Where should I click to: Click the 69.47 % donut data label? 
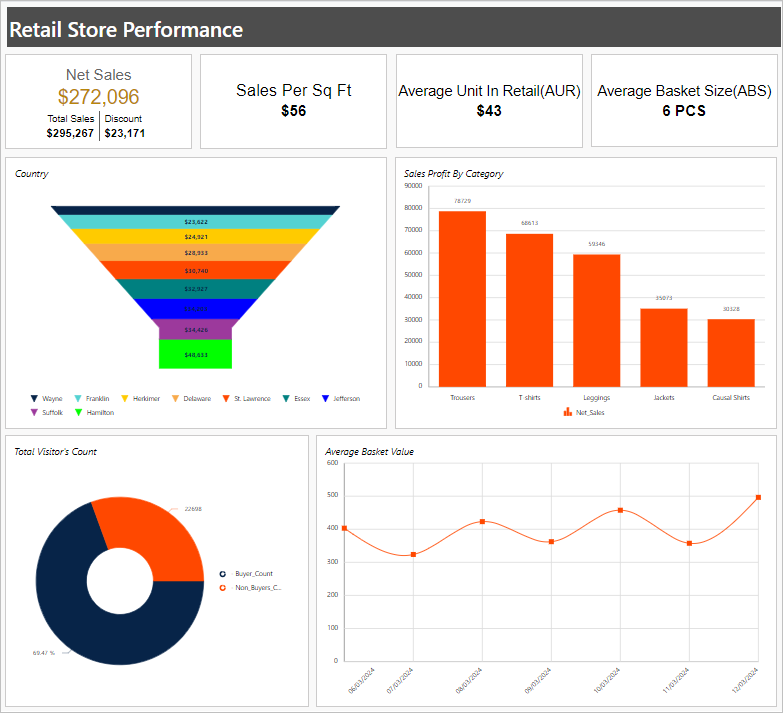coord(44,653)
